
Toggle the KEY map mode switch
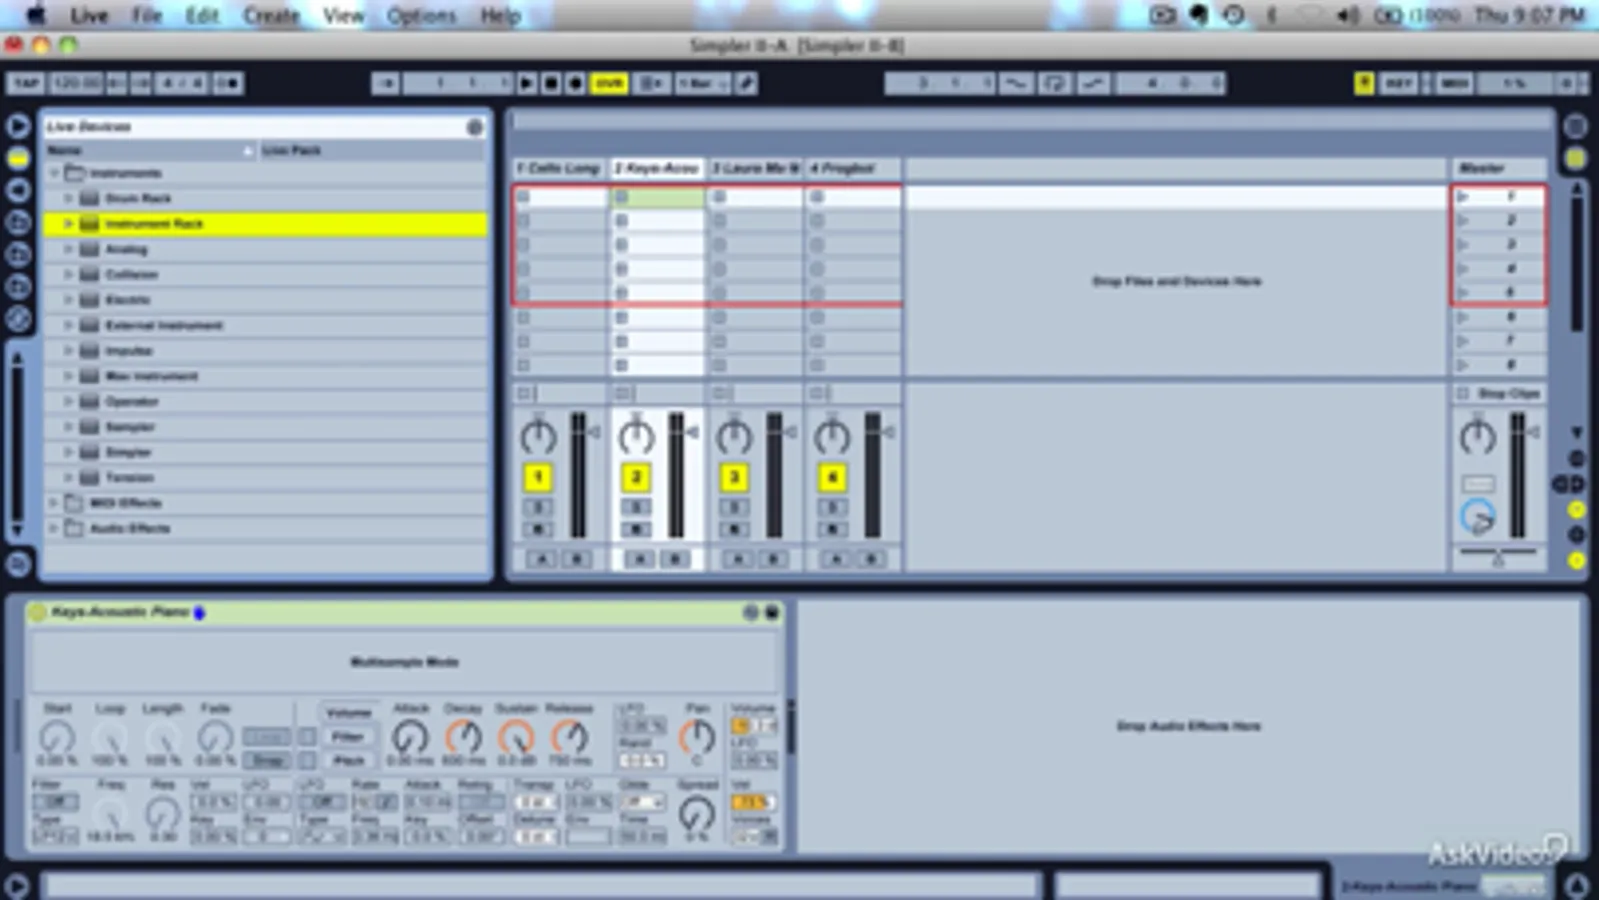point(1398,84)
